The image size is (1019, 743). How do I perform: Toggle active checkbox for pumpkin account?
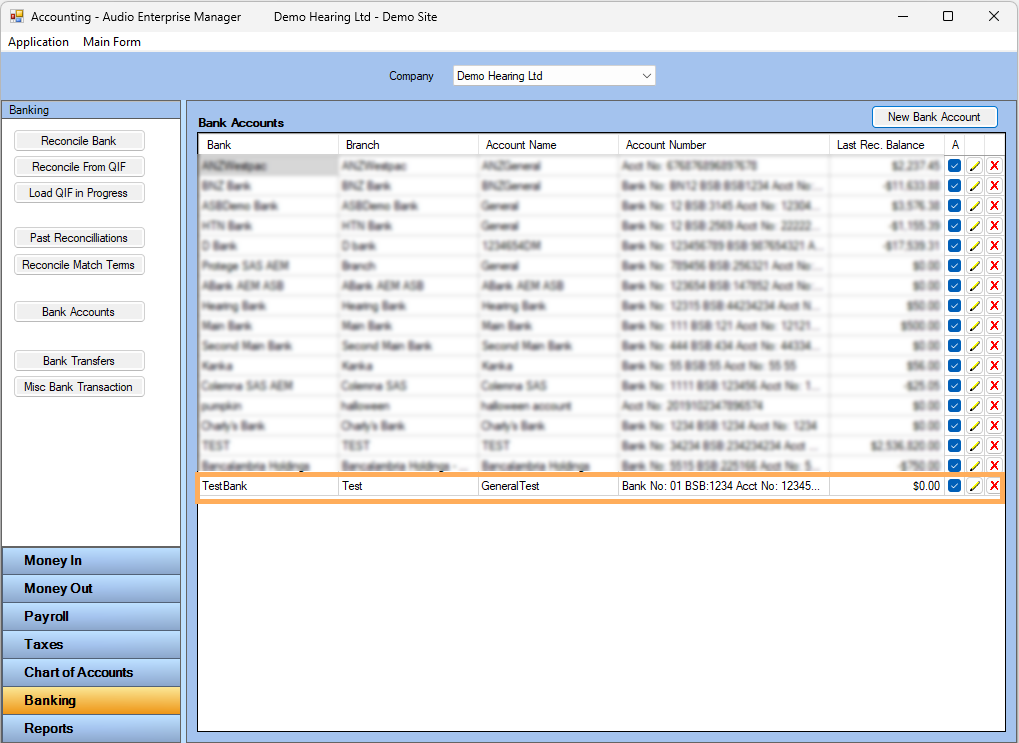coord(955,406)
